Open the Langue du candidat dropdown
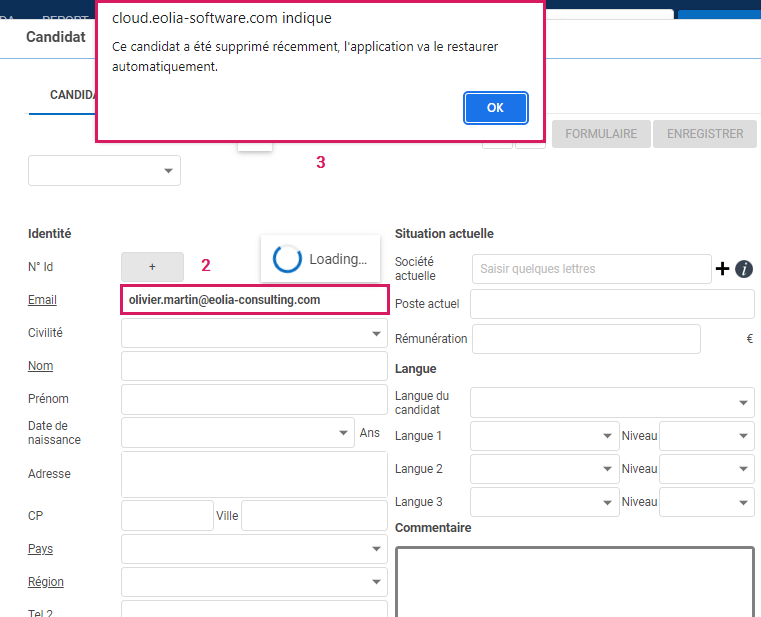 point(612,403)
